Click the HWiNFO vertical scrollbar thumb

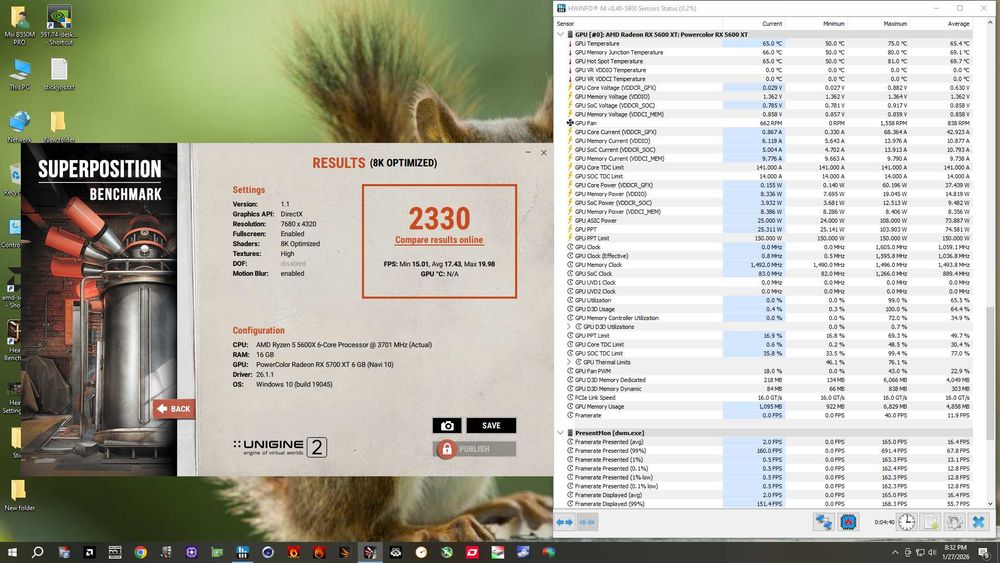990,372
